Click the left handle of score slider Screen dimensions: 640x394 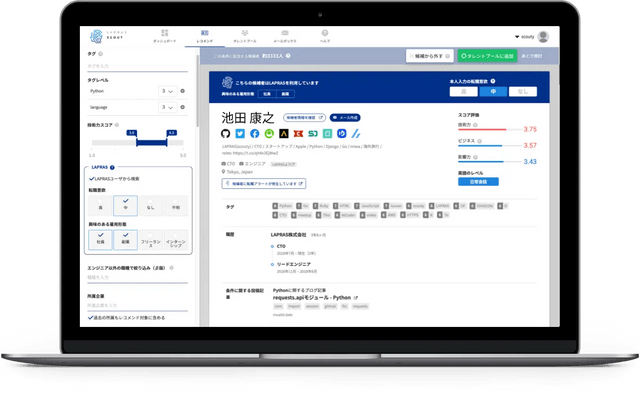(x=136, y=142)
